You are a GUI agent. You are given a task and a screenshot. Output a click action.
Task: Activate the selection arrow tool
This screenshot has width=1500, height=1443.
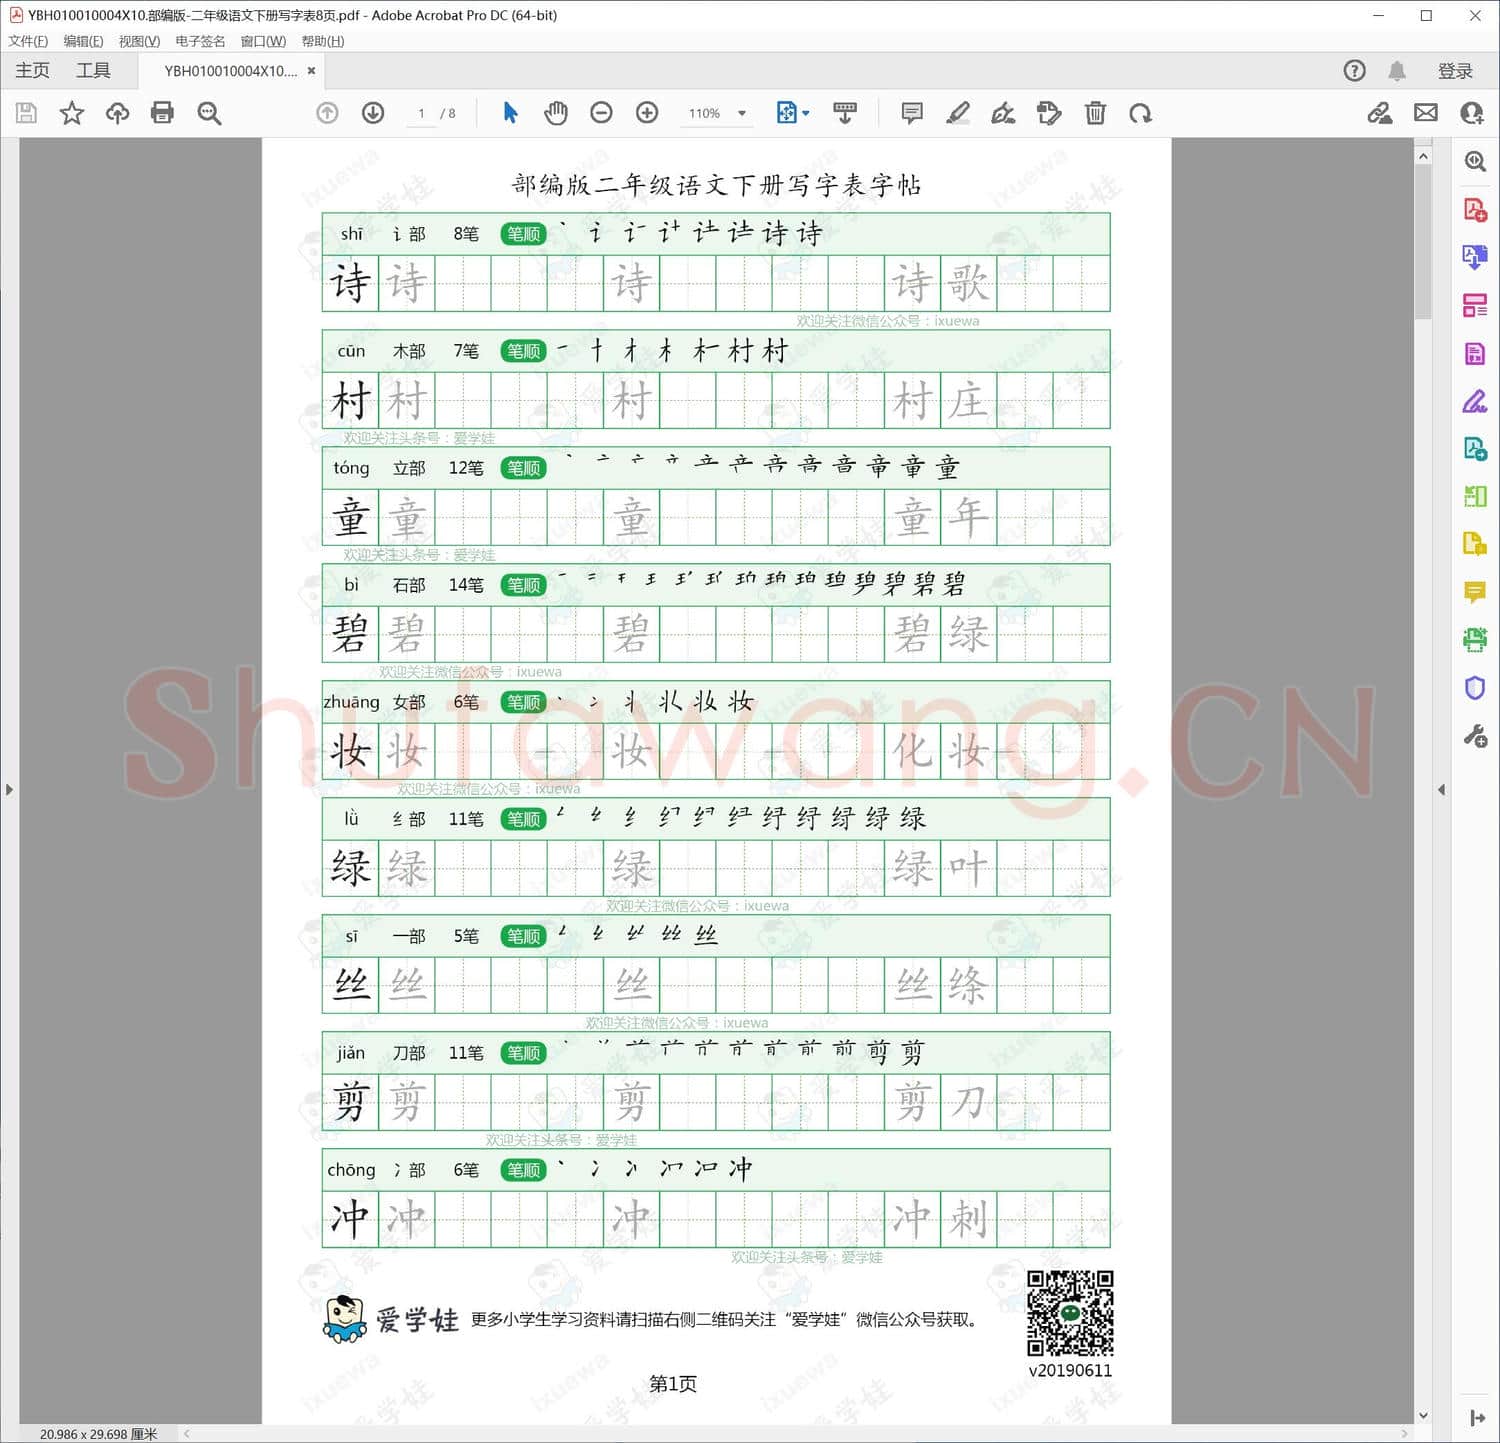click(x=510, y=113)
